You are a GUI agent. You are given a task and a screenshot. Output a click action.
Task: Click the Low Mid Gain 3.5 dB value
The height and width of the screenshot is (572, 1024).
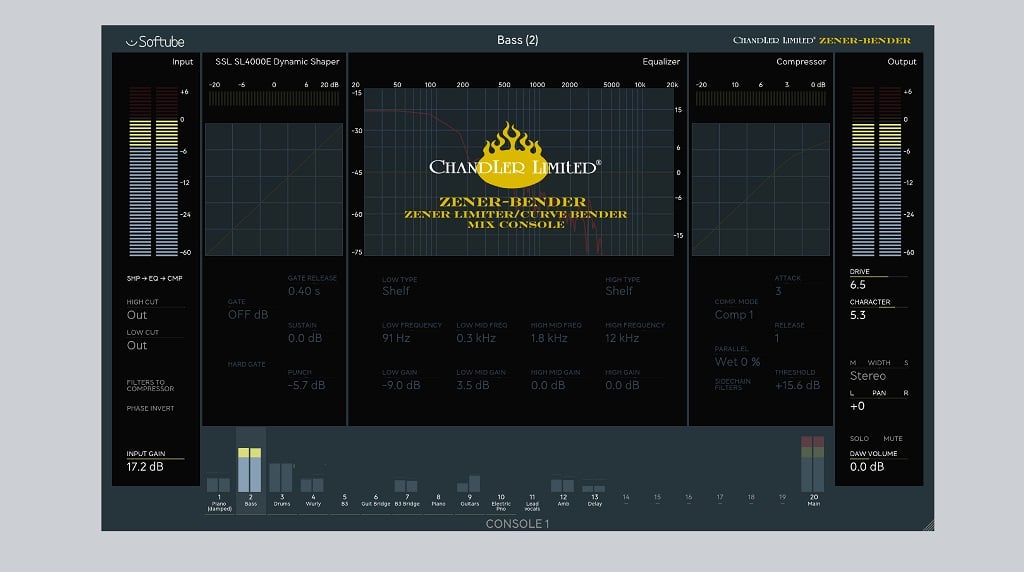click(473, 385)
